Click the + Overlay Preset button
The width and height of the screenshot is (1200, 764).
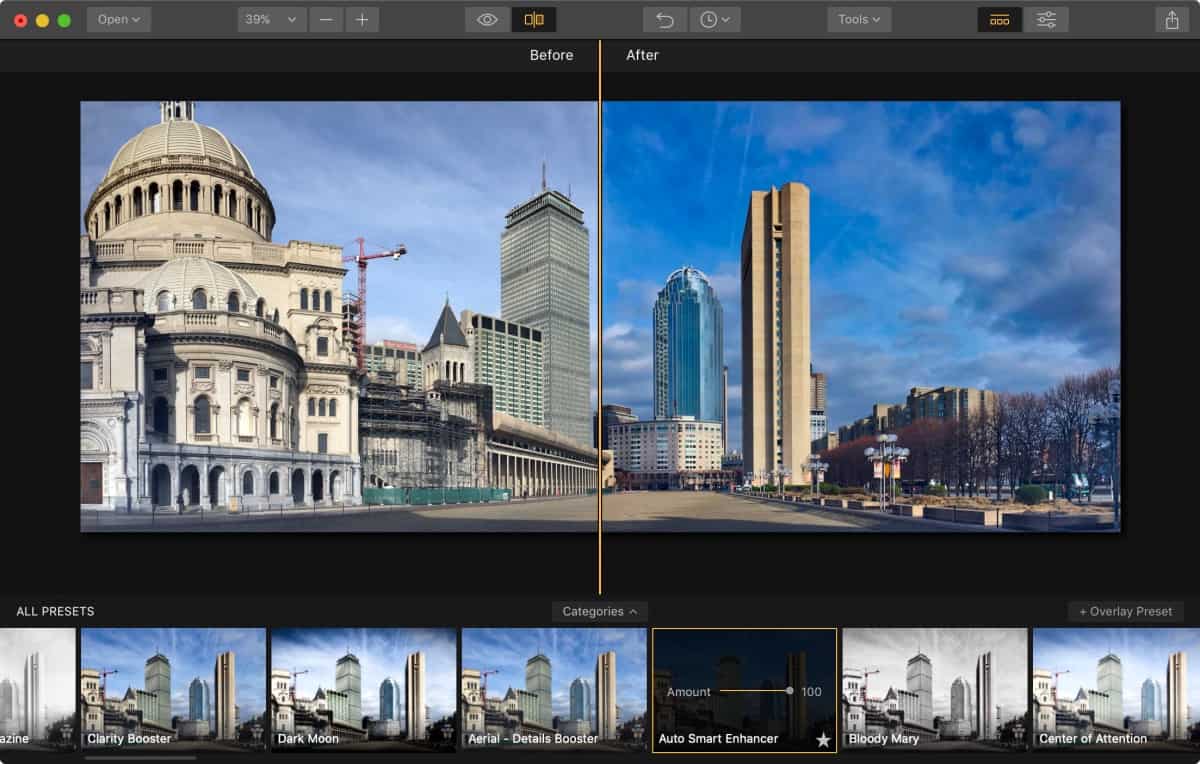(x=1126, y=611)
